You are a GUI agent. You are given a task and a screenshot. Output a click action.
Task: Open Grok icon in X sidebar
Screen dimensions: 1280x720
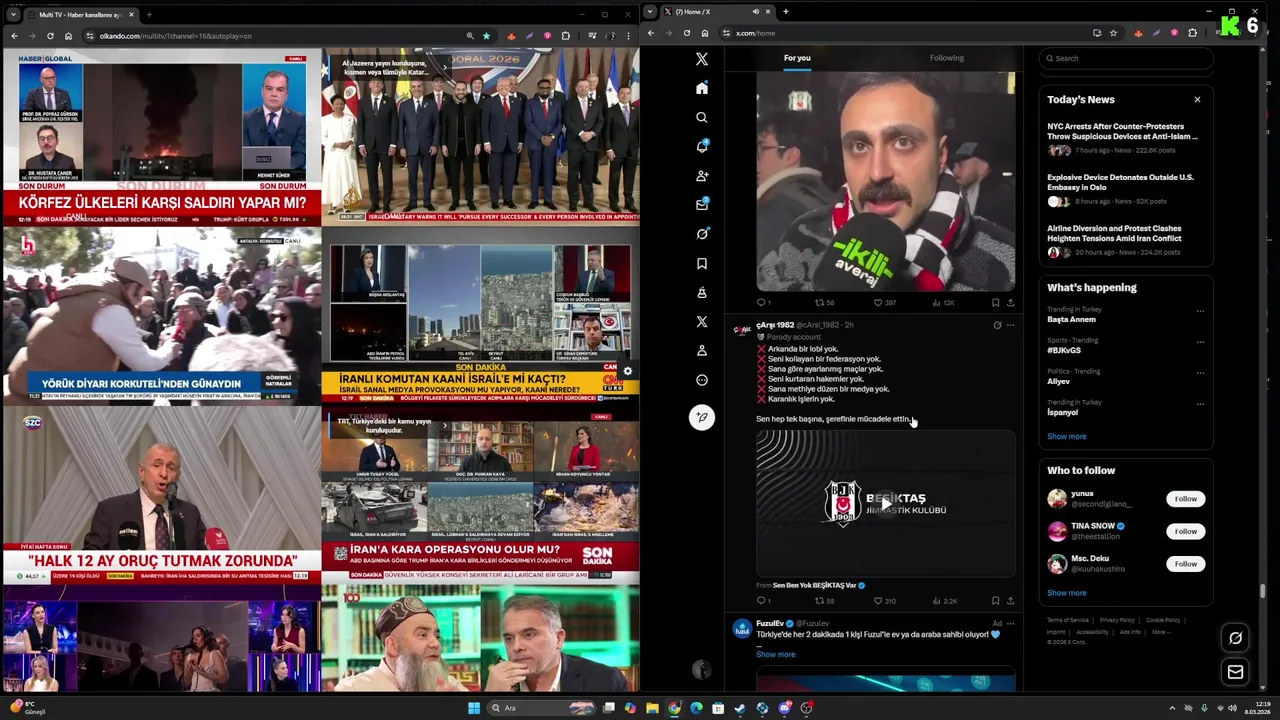(x=702, y=234)
